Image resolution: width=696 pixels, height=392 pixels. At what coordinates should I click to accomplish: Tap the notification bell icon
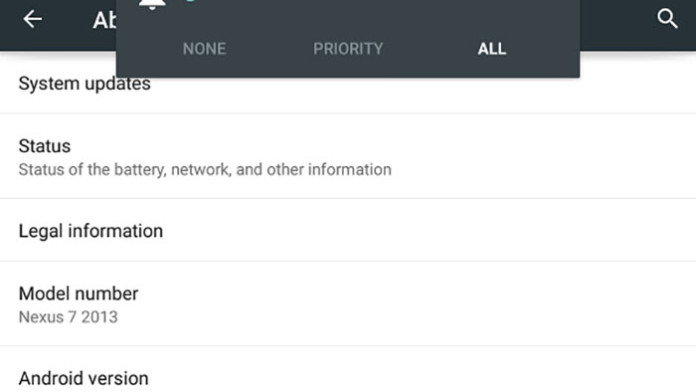tap(152, 4)
